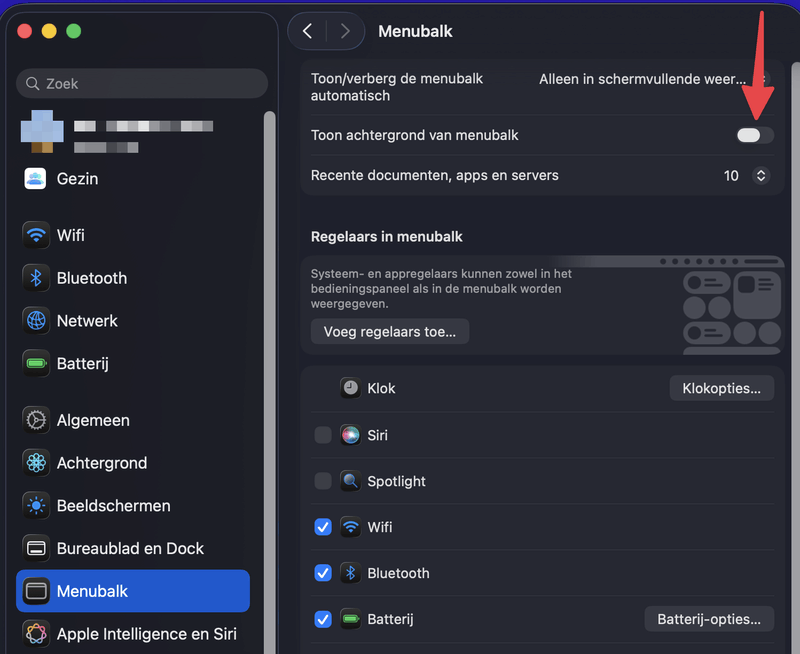Select the Bluetooth icon in sidebar
This screenshot has width=800, height=654.
[x=37, y=278]
